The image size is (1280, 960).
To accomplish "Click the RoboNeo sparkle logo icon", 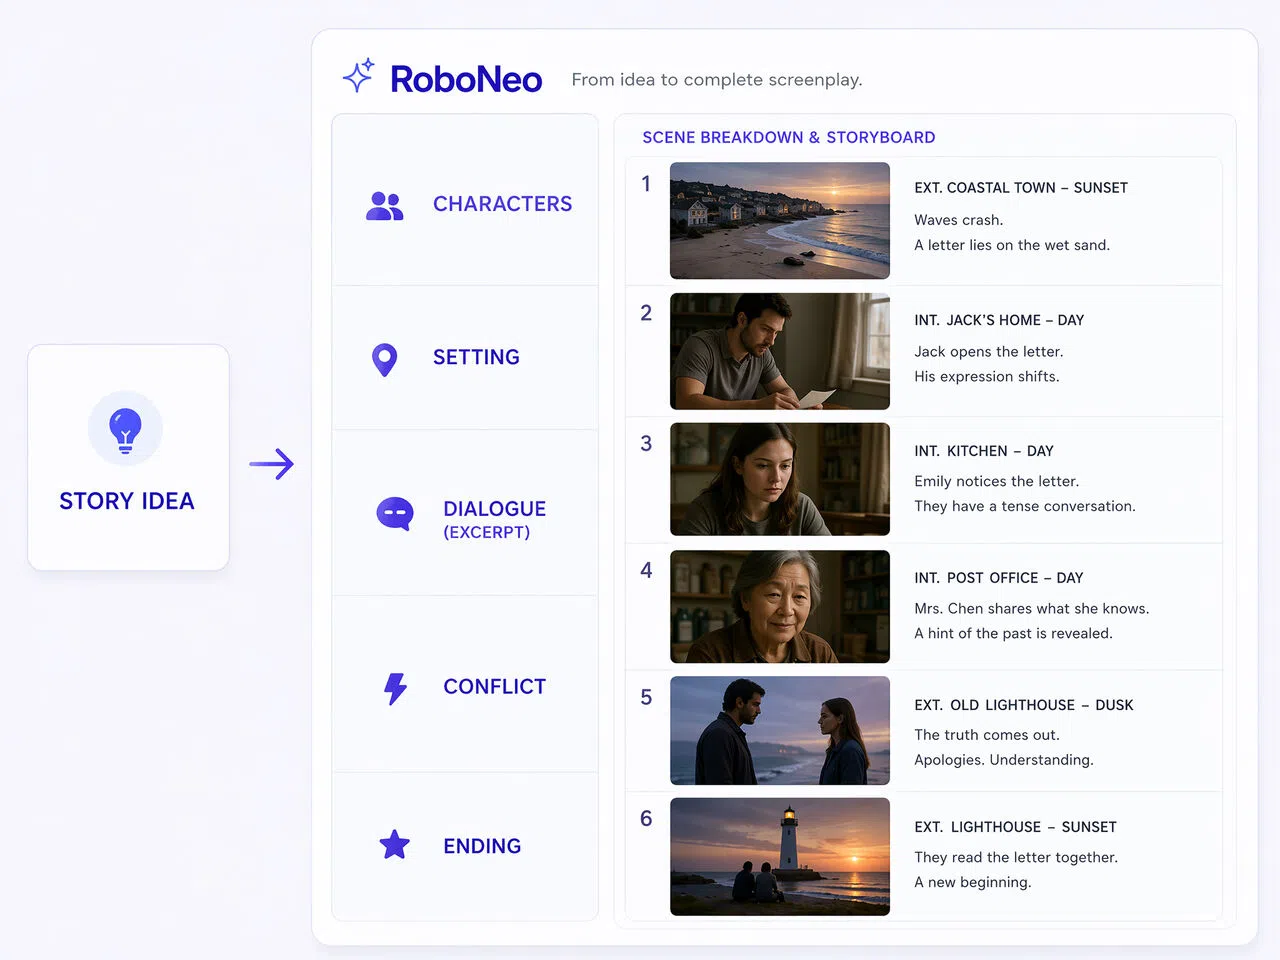I will (358, 76).
